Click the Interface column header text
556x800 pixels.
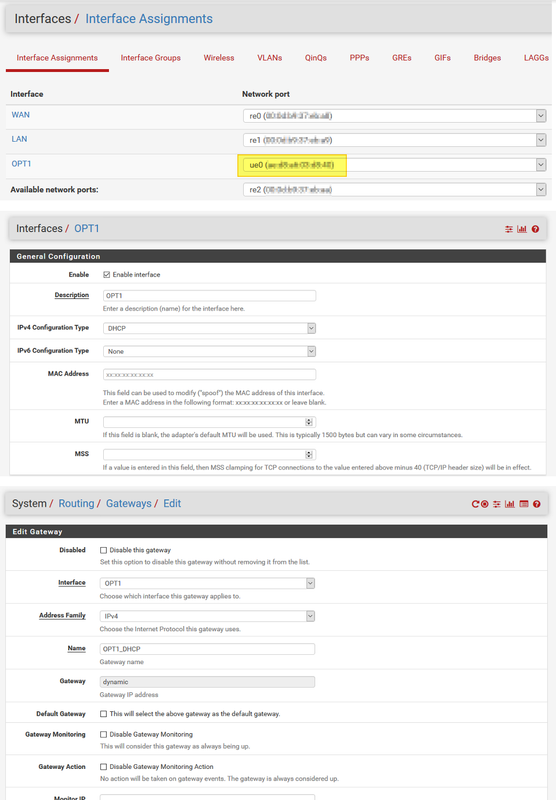click(x=27, y=94)
